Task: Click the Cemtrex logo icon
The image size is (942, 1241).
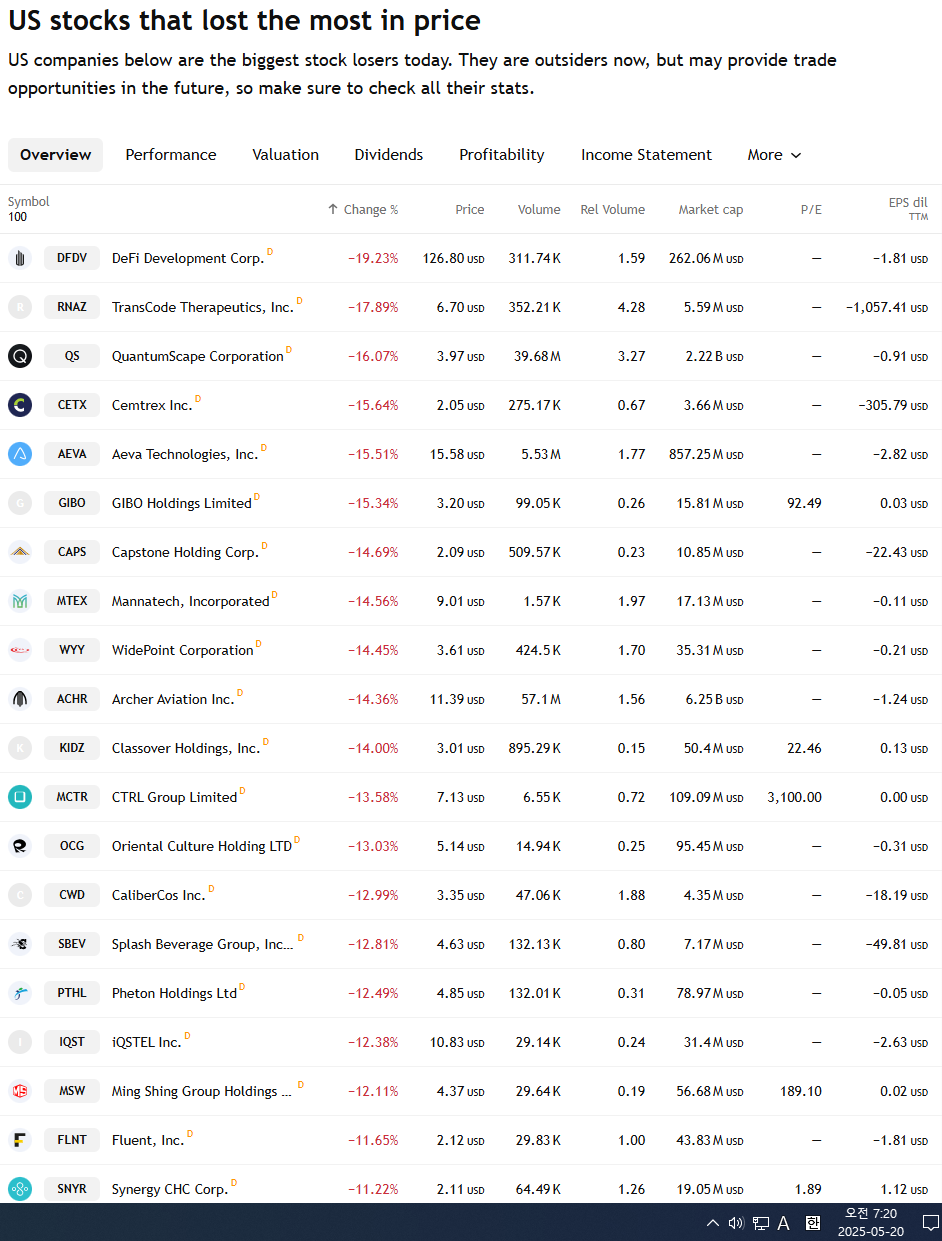Action: [20, 405]
